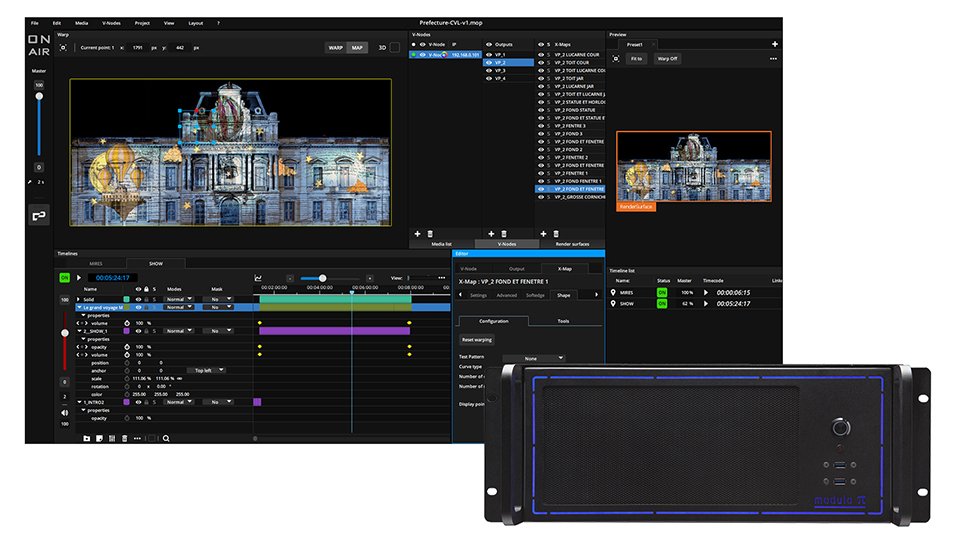Open the Tools tab in Editor
This screenshot has height=540, width=954.
click(x=563, y=321)
